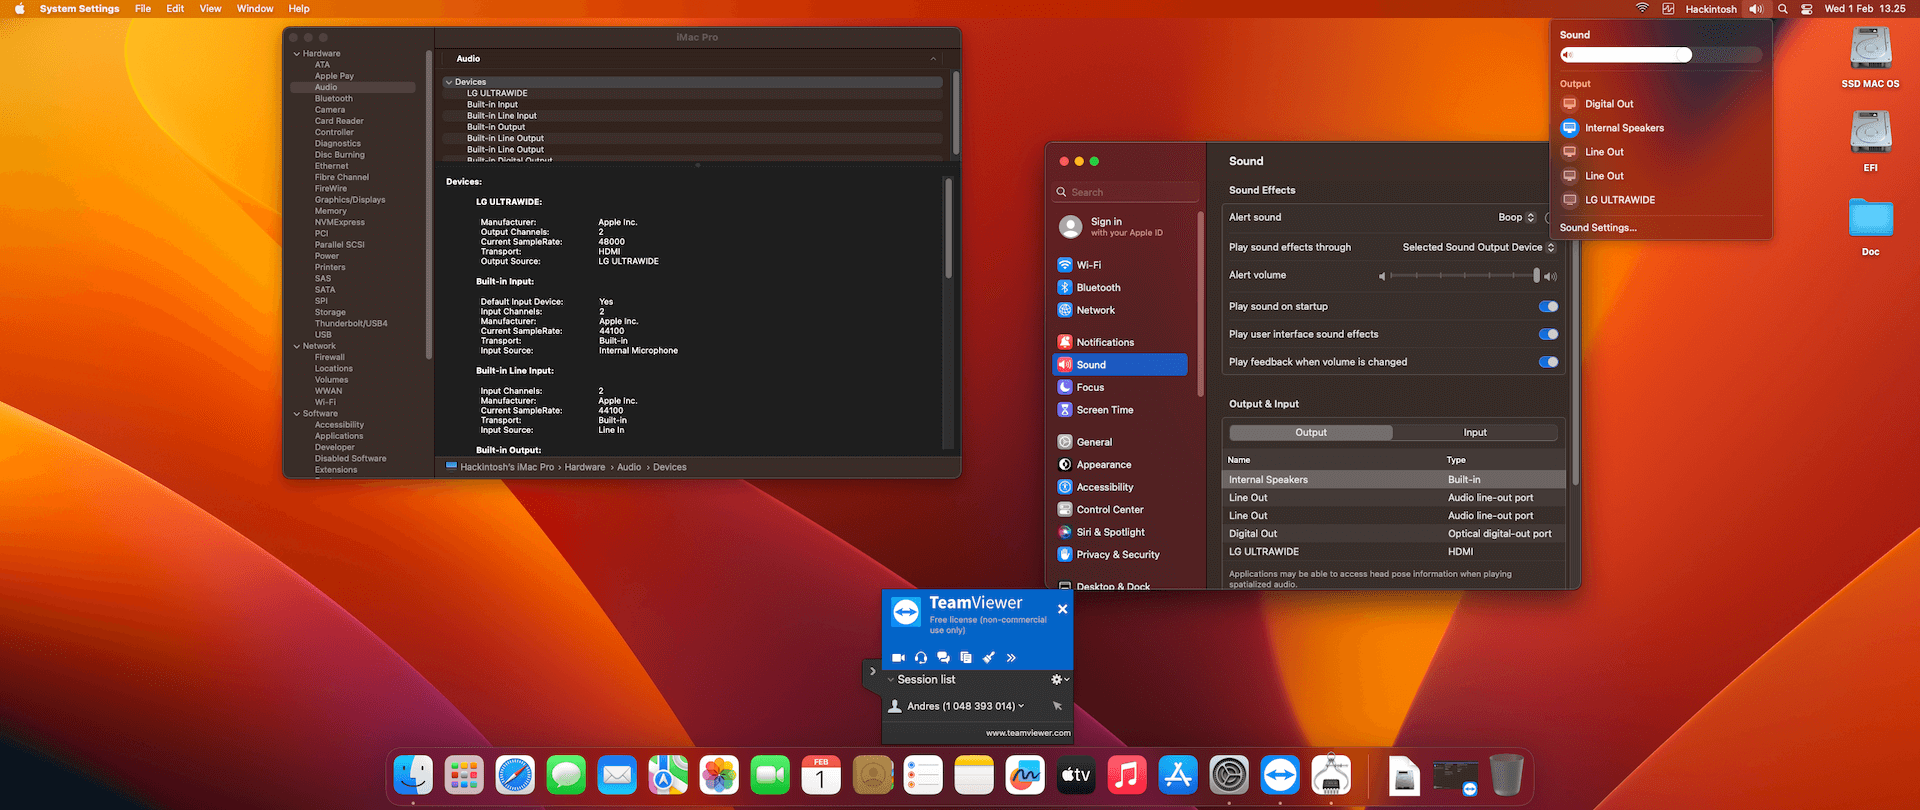Collapse the TeamViewer panel side arrow
The height and width of the screenshot is (810, 1920).
point(872,672)
